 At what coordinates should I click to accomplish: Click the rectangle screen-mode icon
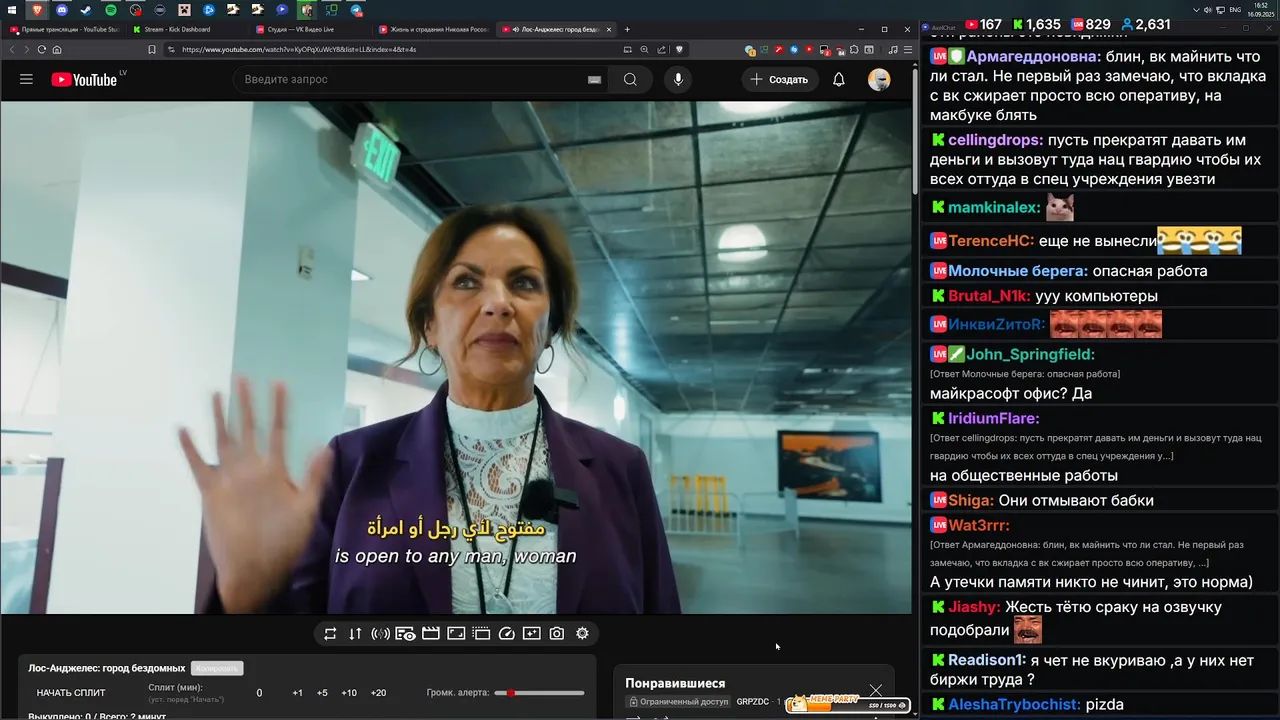(456, 633)
